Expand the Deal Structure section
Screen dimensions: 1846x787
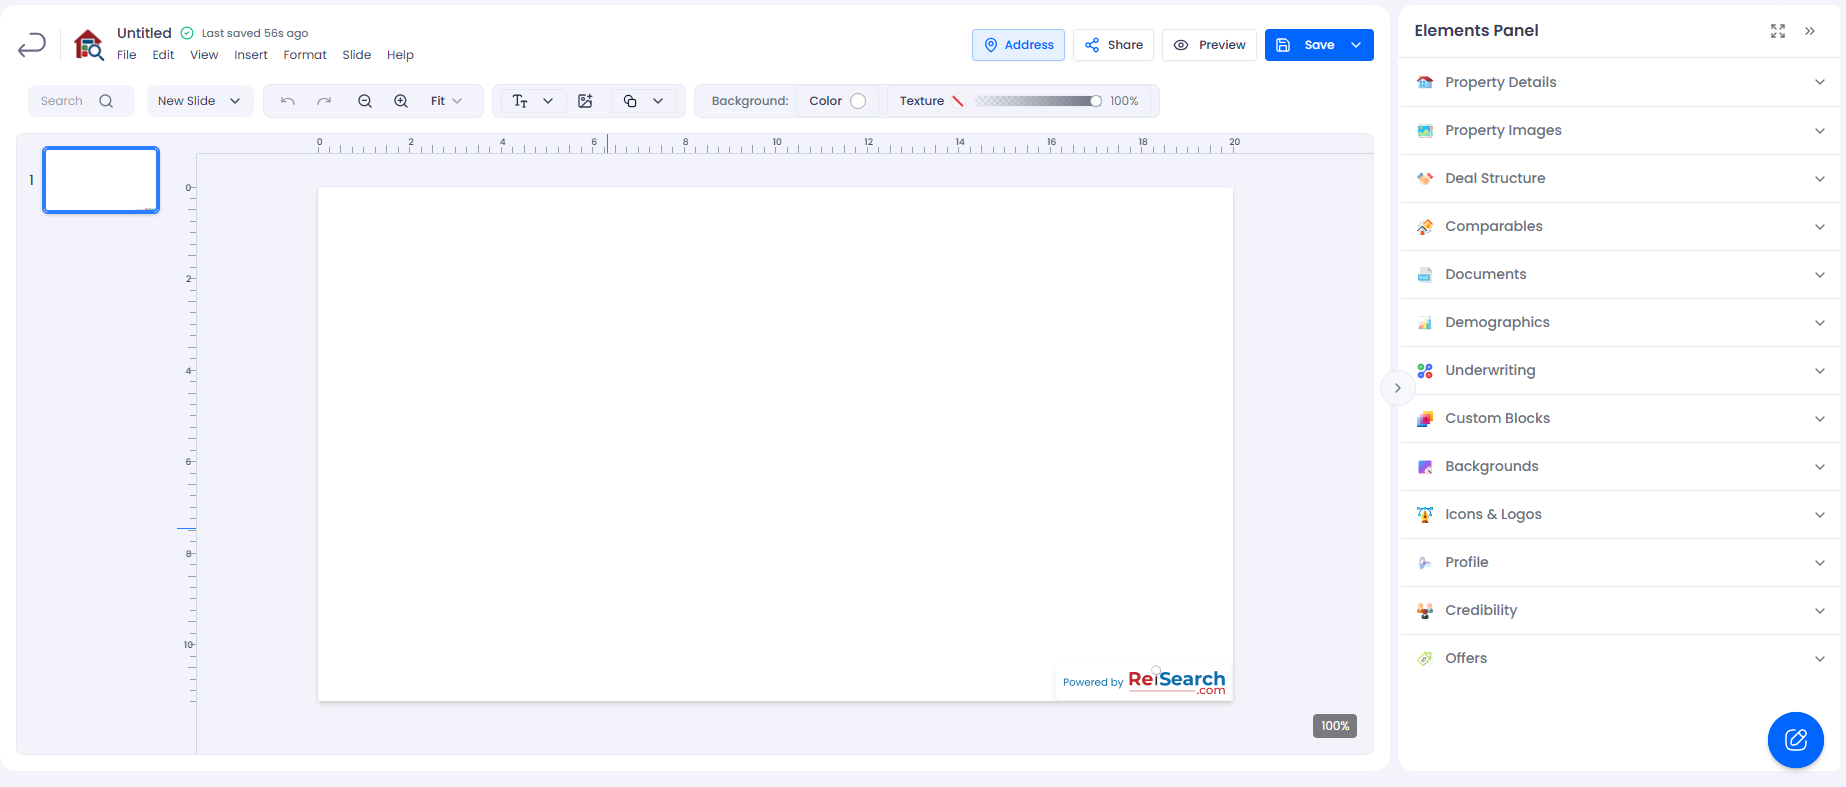tap(1619, 178)
